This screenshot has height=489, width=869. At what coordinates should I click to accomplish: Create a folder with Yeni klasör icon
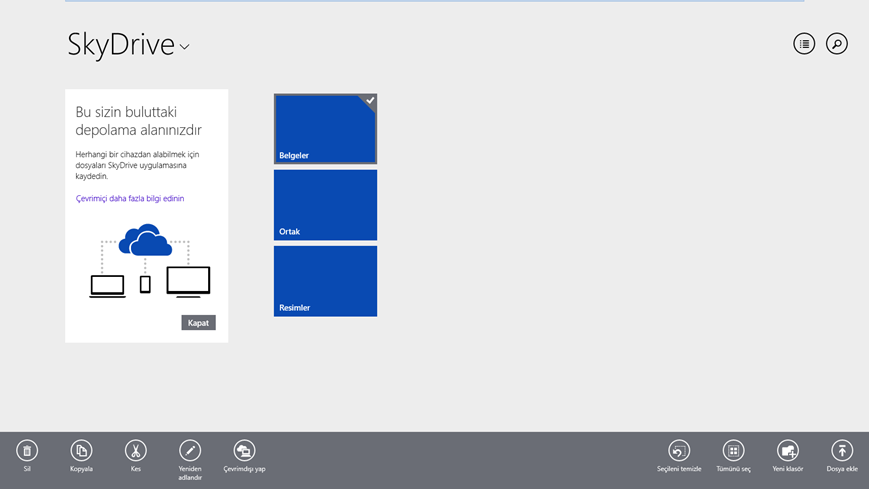point(788,451)
